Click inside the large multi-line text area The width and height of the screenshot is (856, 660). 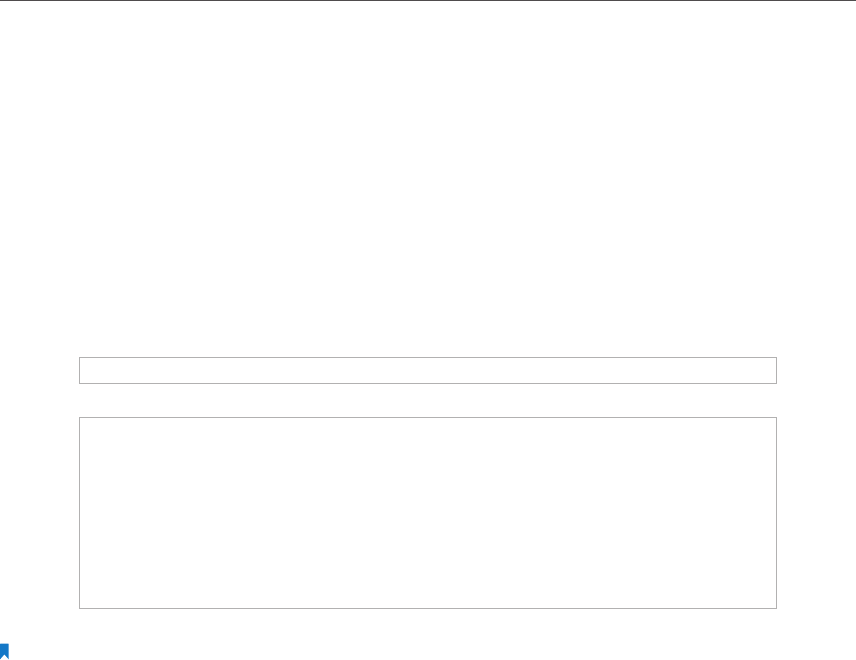[427, 512]
